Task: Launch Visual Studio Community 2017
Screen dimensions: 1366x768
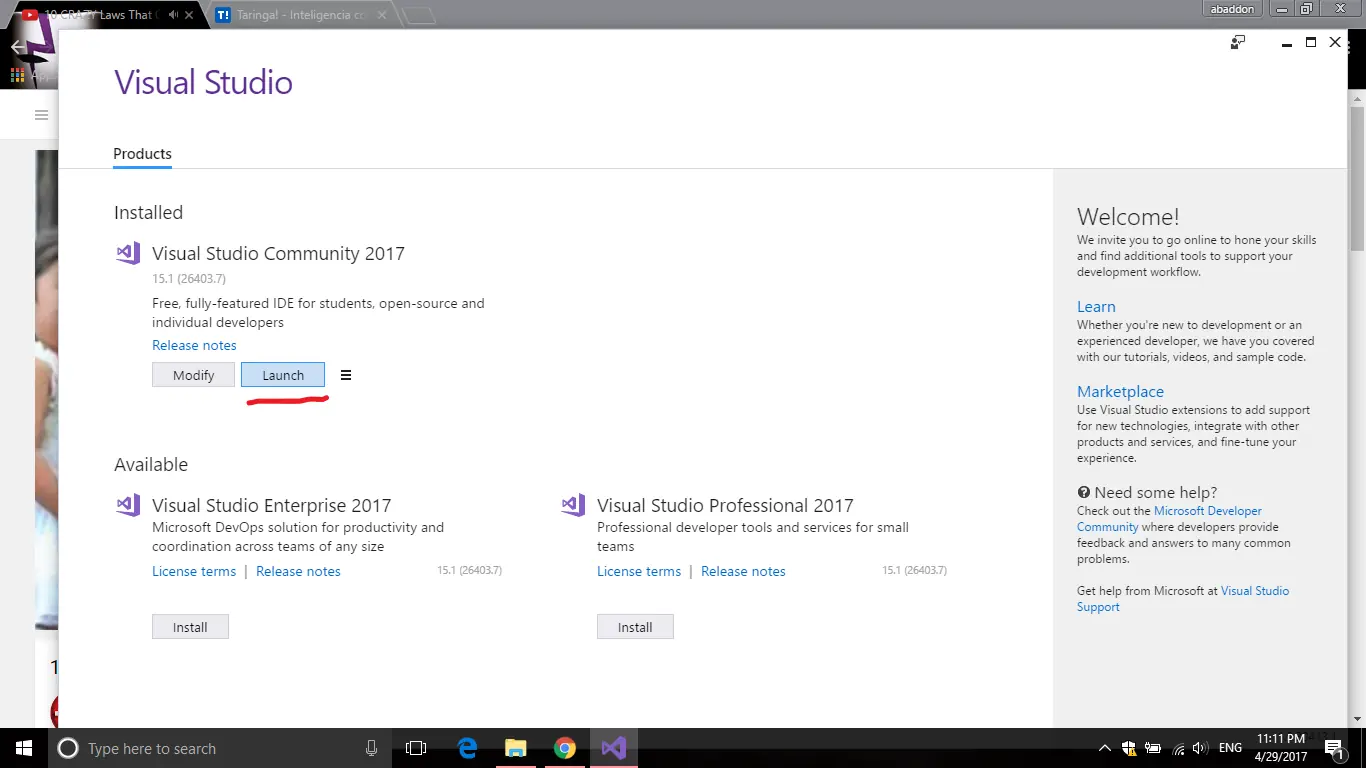Action: 283,375
